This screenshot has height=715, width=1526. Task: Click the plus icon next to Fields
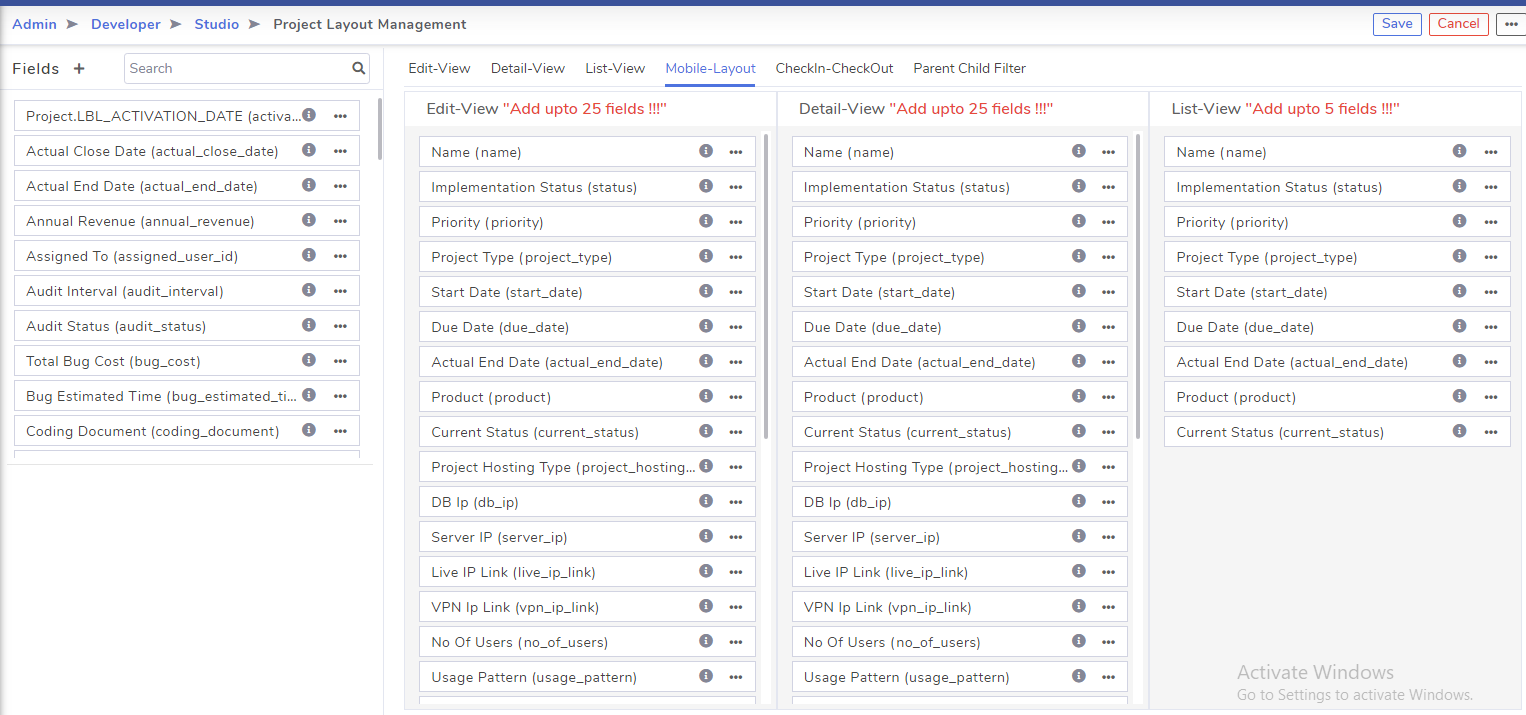[79, 69]
